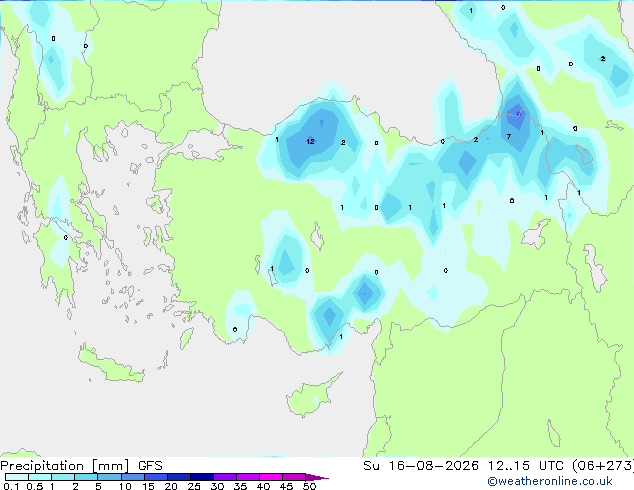Click the over-50 mm arrow tip of legend
This screenshot has width=634, height=490.
[x=317, y=477]
